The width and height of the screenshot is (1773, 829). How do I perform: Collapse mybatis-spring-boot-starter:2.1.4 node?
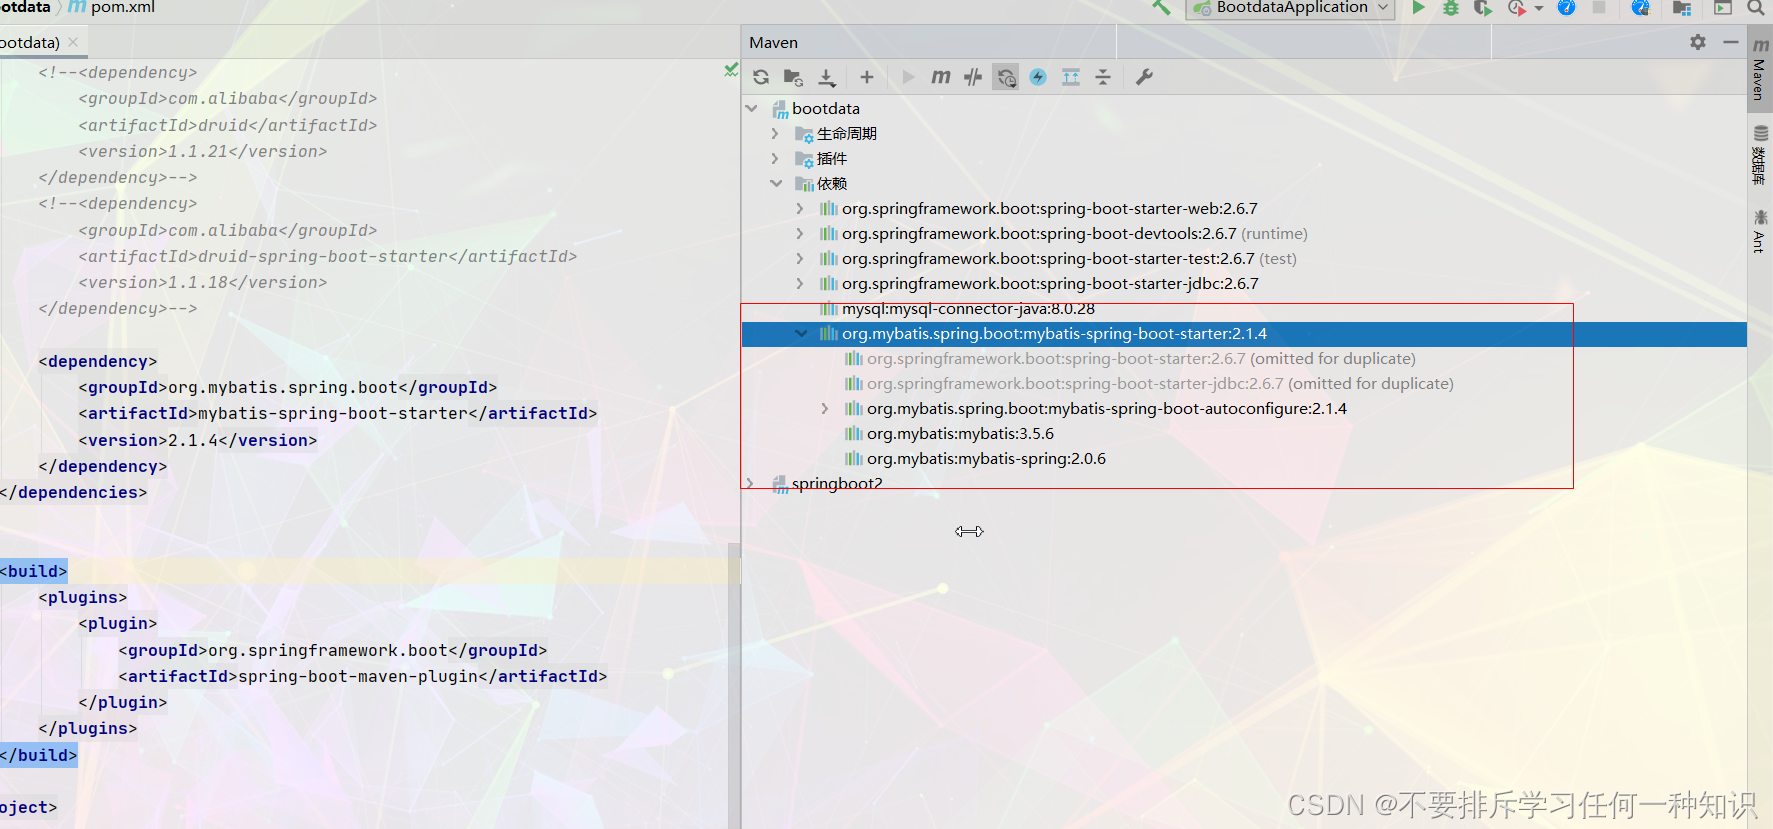[800, 333]
